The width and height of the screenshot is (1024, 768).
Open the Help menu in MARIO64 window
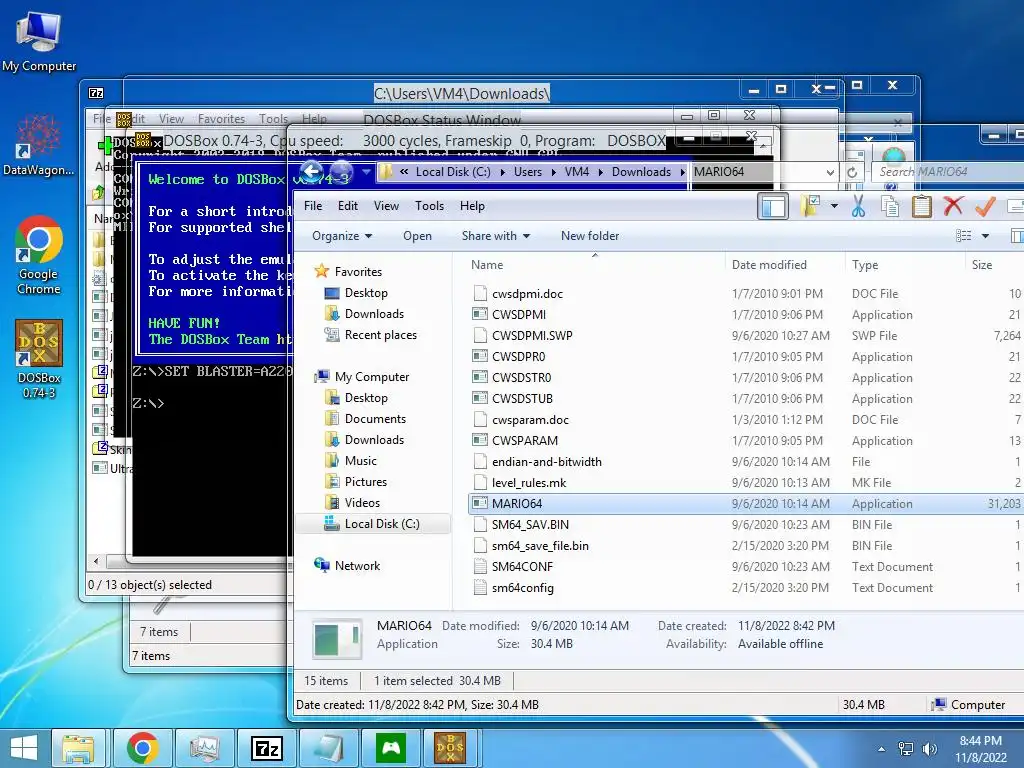point(472,206)
